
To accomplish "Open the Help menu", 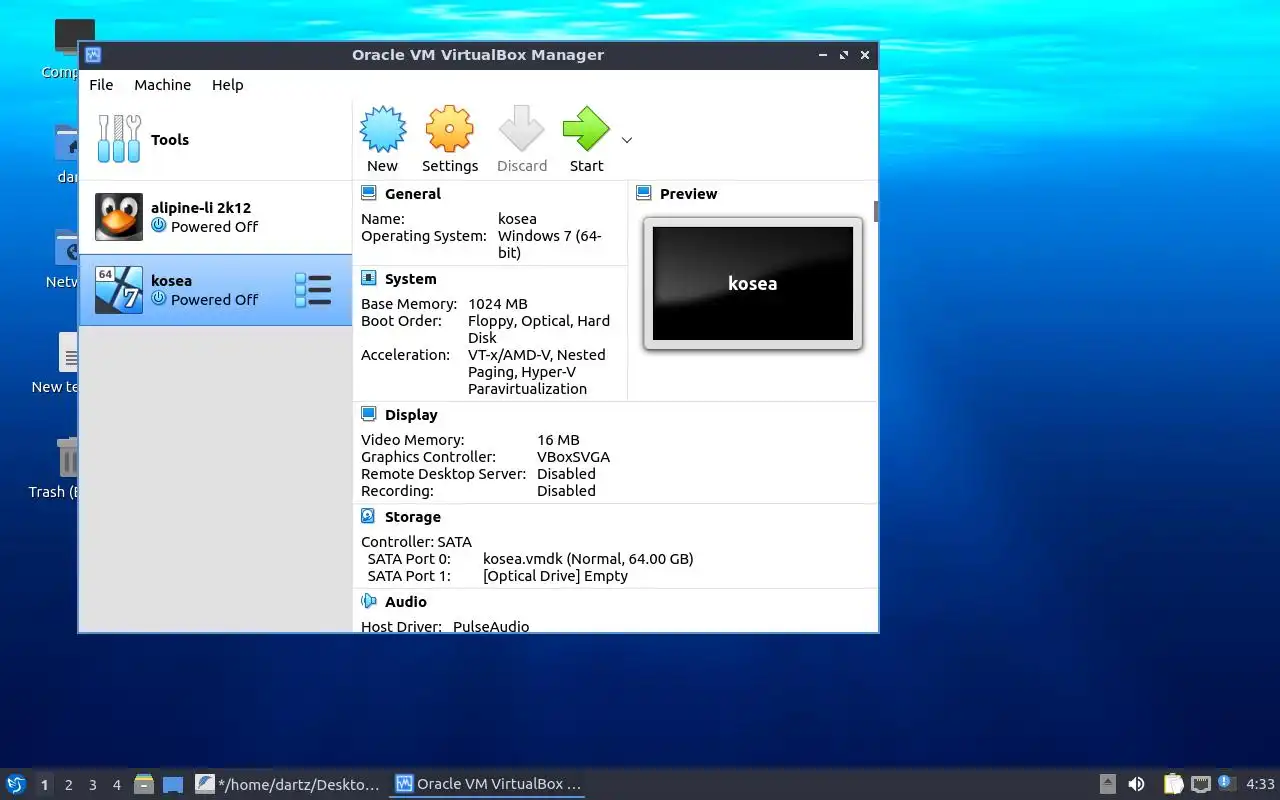I will [227, 85].
